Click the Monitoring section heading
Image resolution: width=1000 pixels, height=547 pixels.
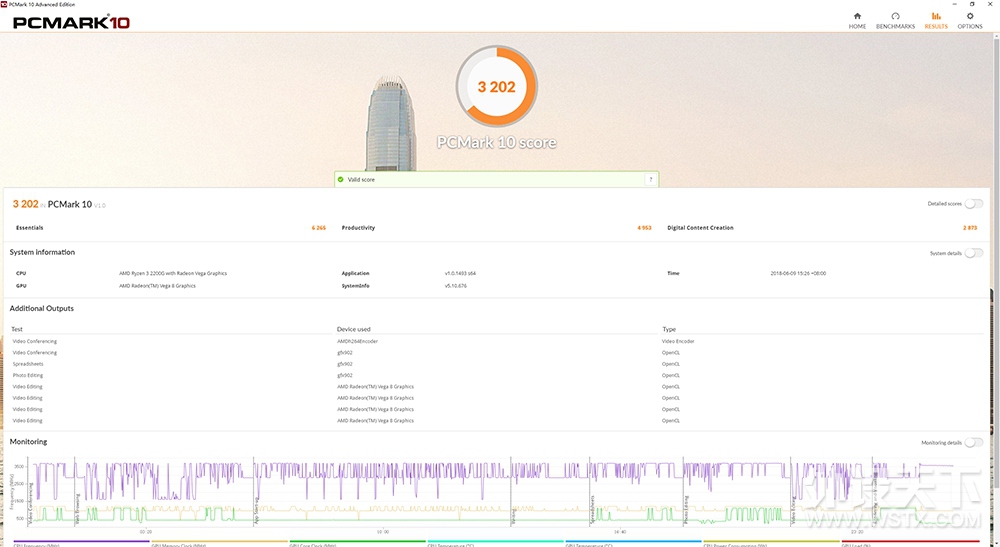click(x=28, y=442)
